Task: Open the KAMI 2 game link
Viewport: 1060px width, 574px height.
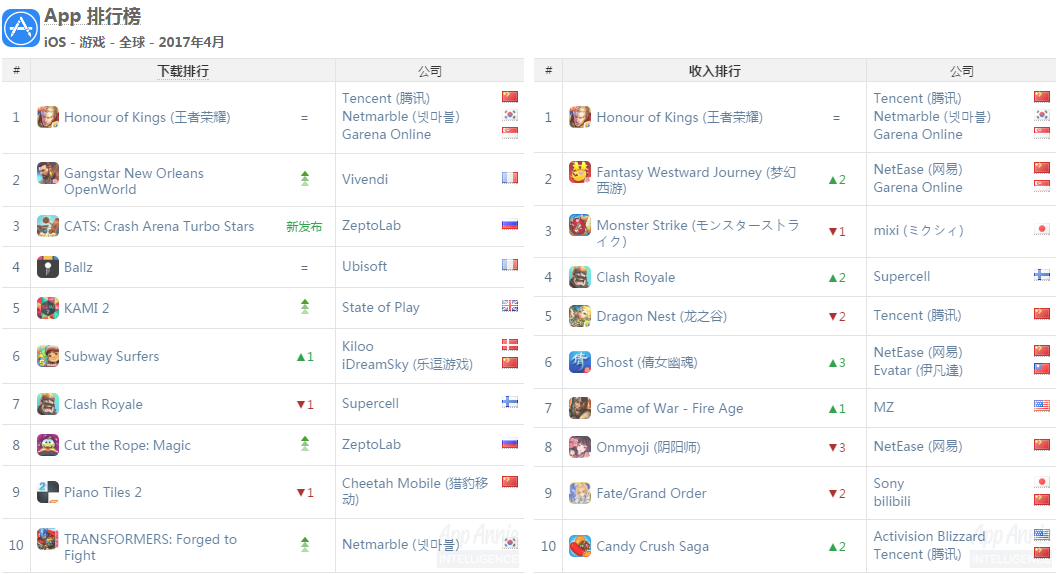Action: [x=87, y=308]
